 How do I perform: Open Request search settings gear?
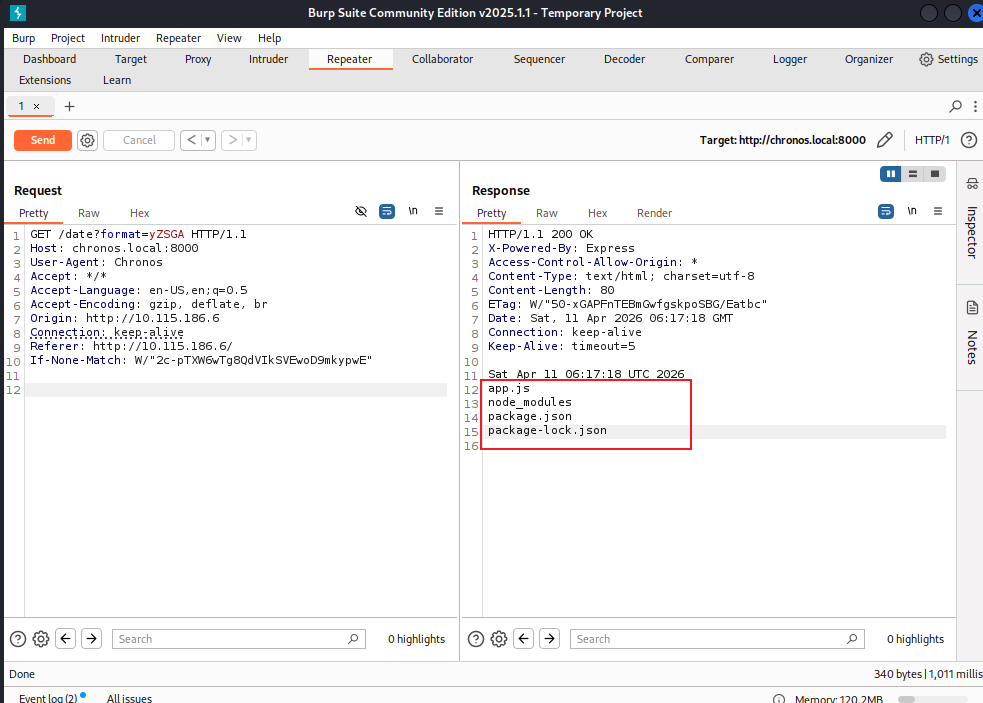tap(41, 639)
